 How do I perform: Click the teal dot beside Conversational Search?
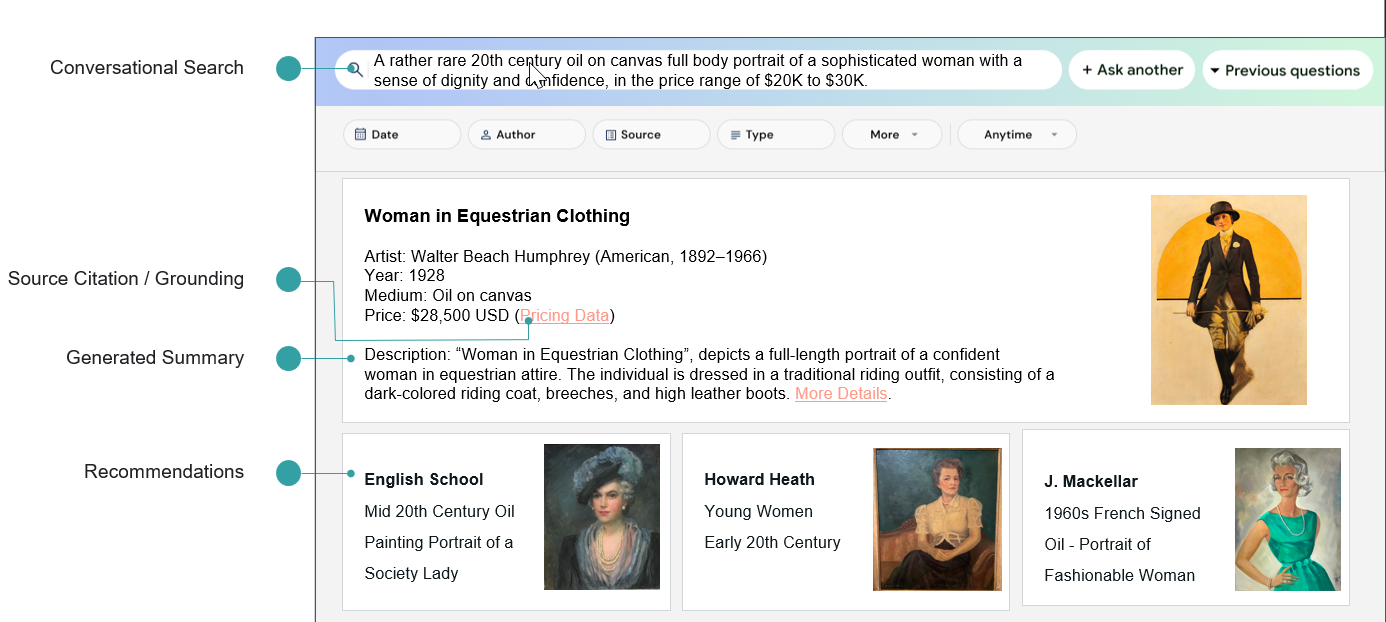[x=289, y=68]
